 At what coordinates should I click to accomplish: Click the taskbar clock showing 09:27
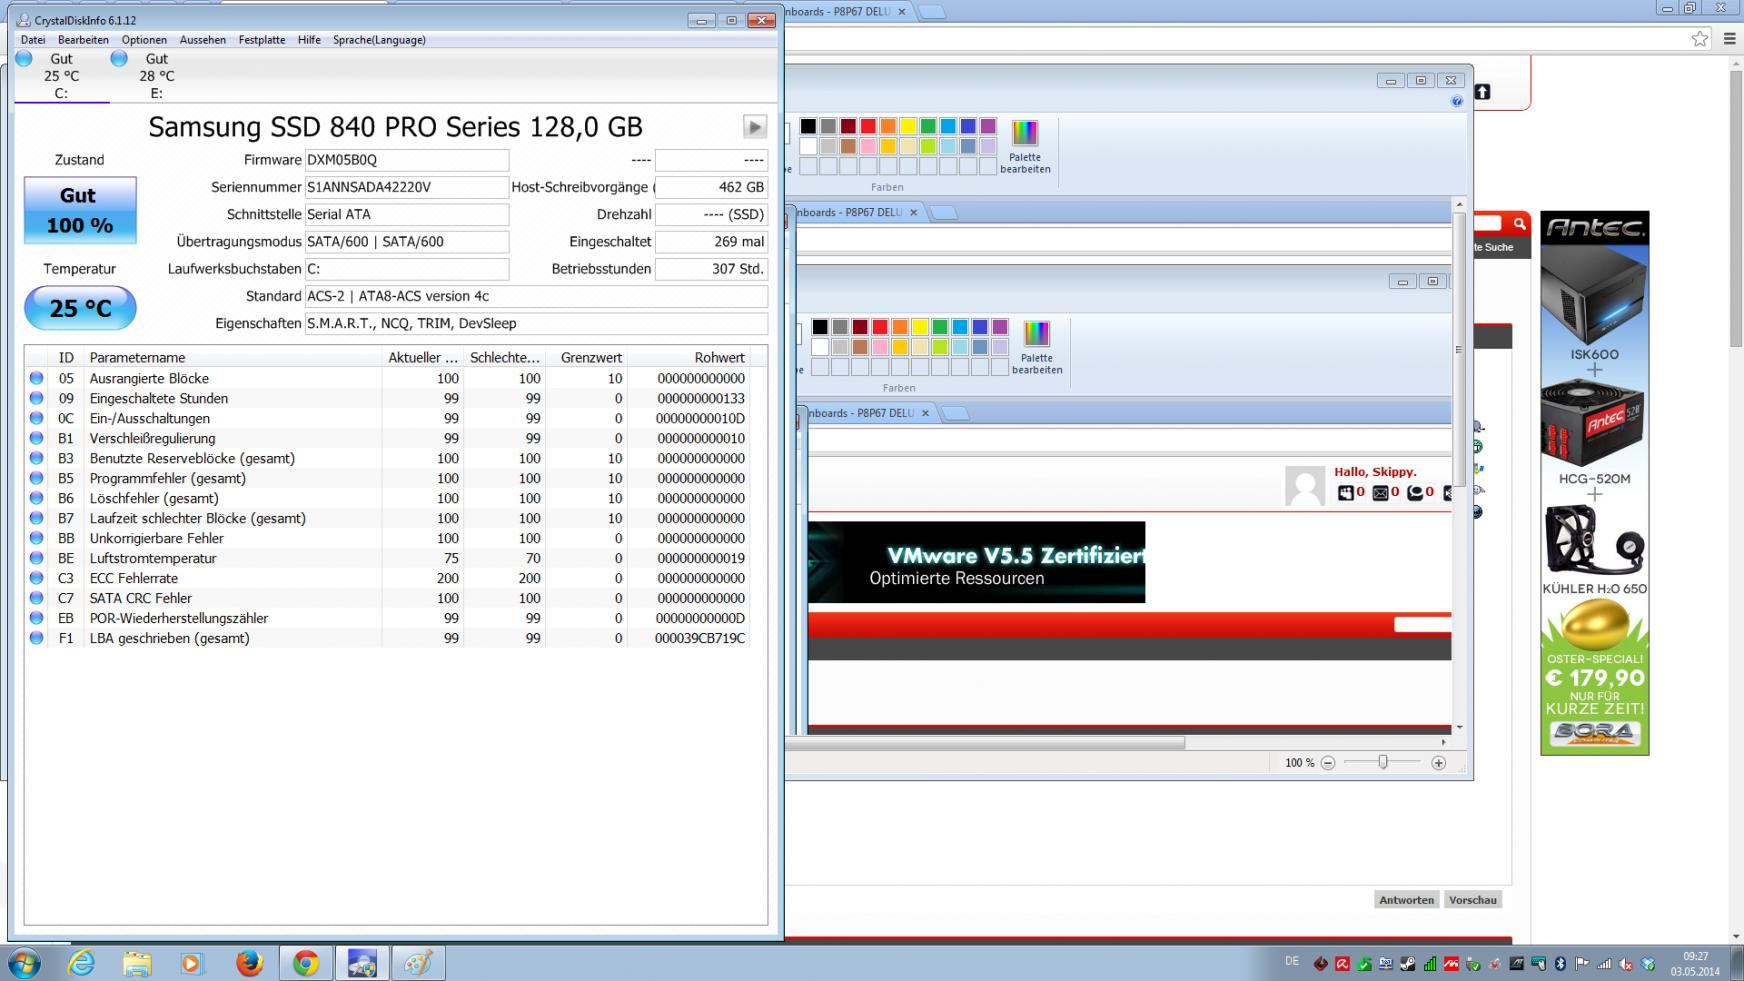1695,964
